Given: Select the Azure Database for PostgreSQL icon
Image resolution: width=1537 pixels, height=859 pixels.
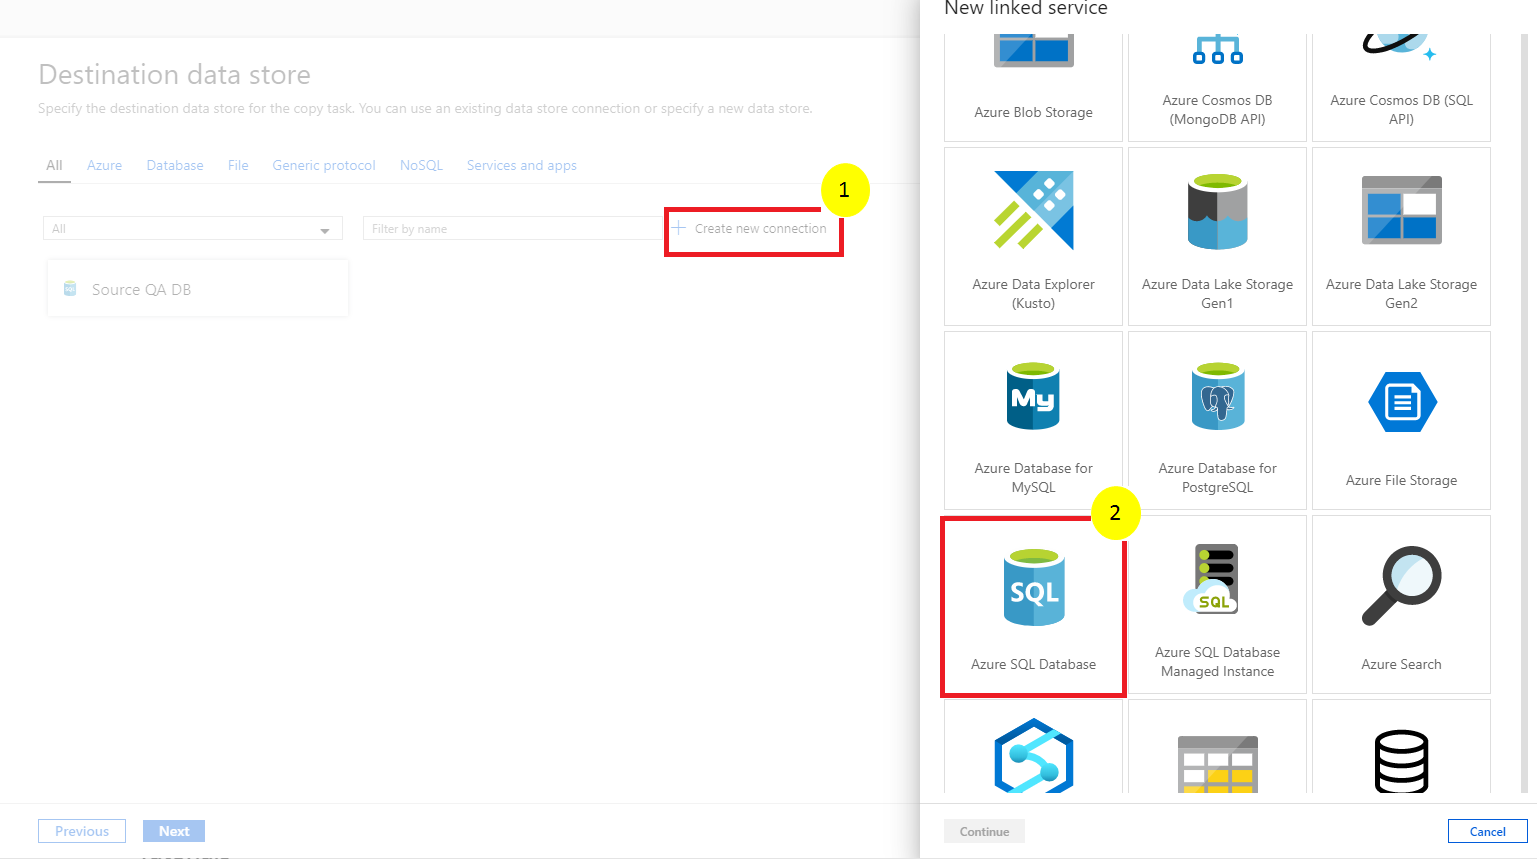Looking at the screenshot, I should click(1217, 396).
